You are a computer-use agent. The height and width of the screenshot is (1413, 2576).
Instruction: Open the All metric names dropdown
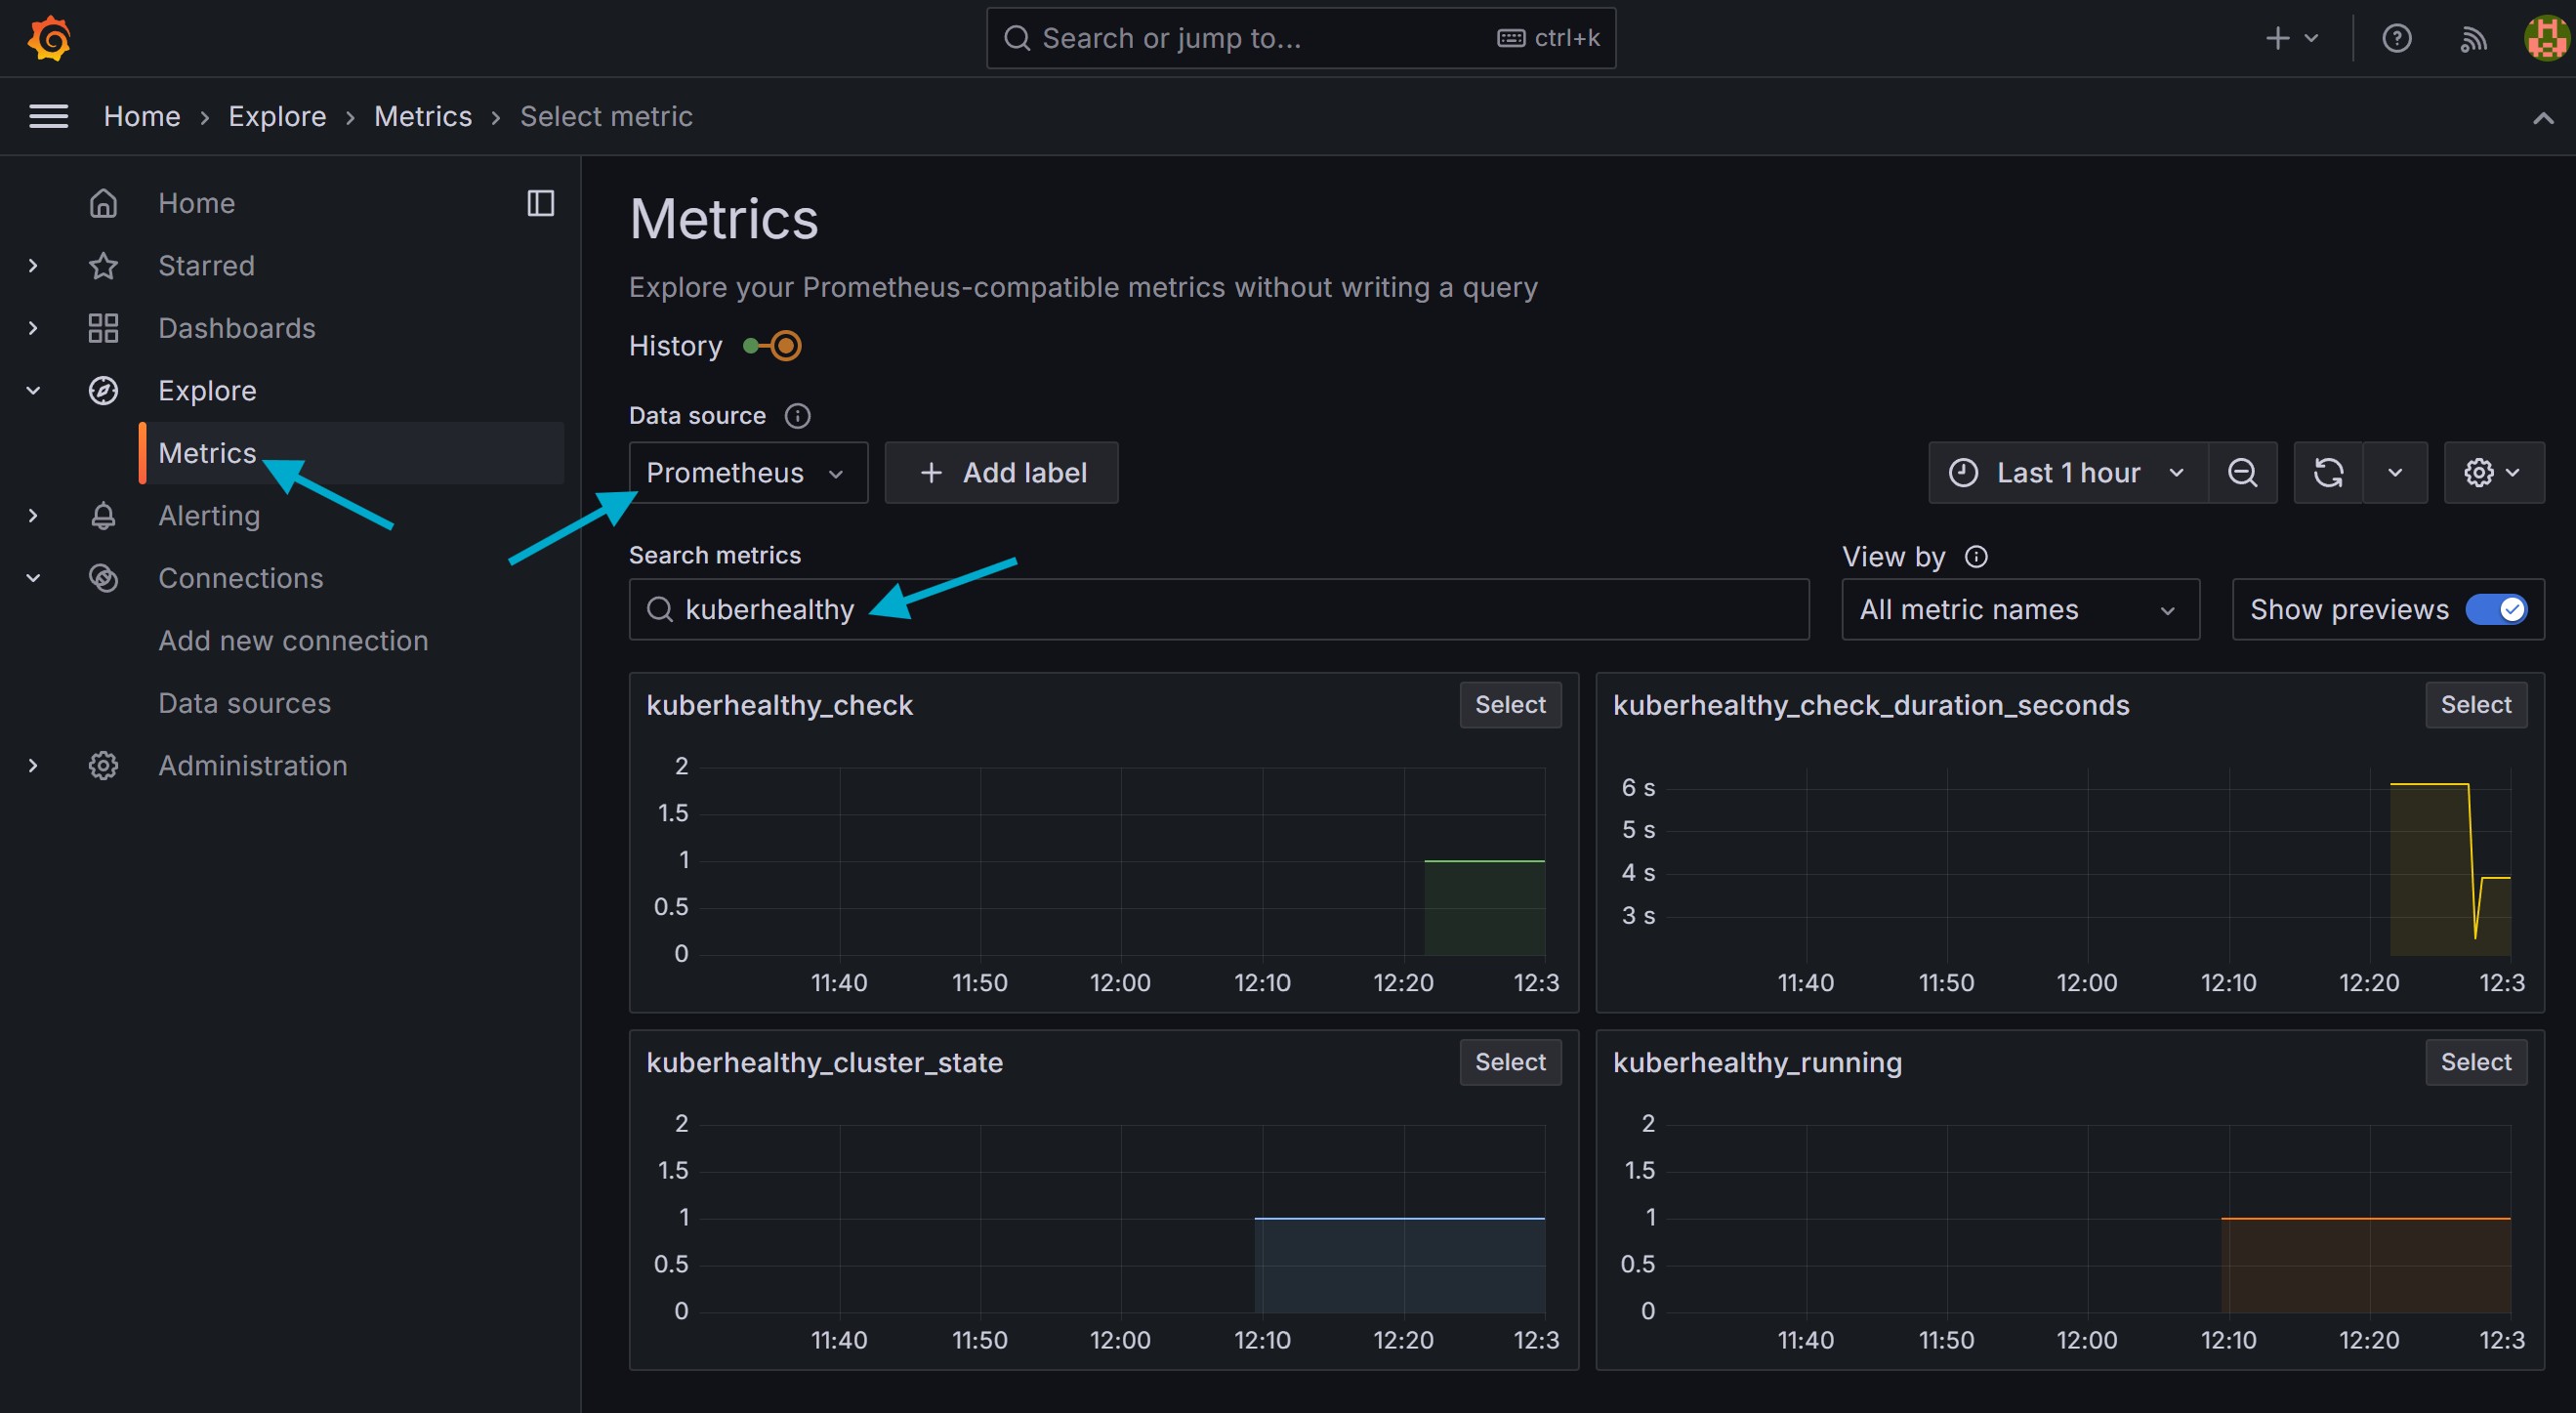[x=2019, y=609]
